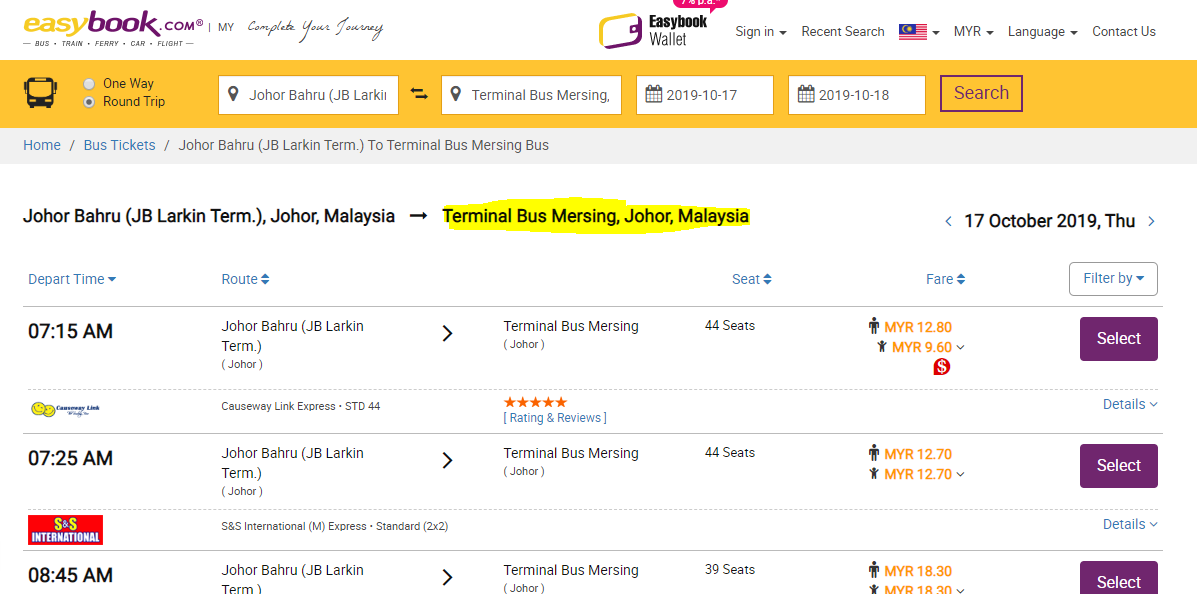Click the swap origin and destination arrows icon
This screenshot has height=594, width=1197.
[419, 94]
